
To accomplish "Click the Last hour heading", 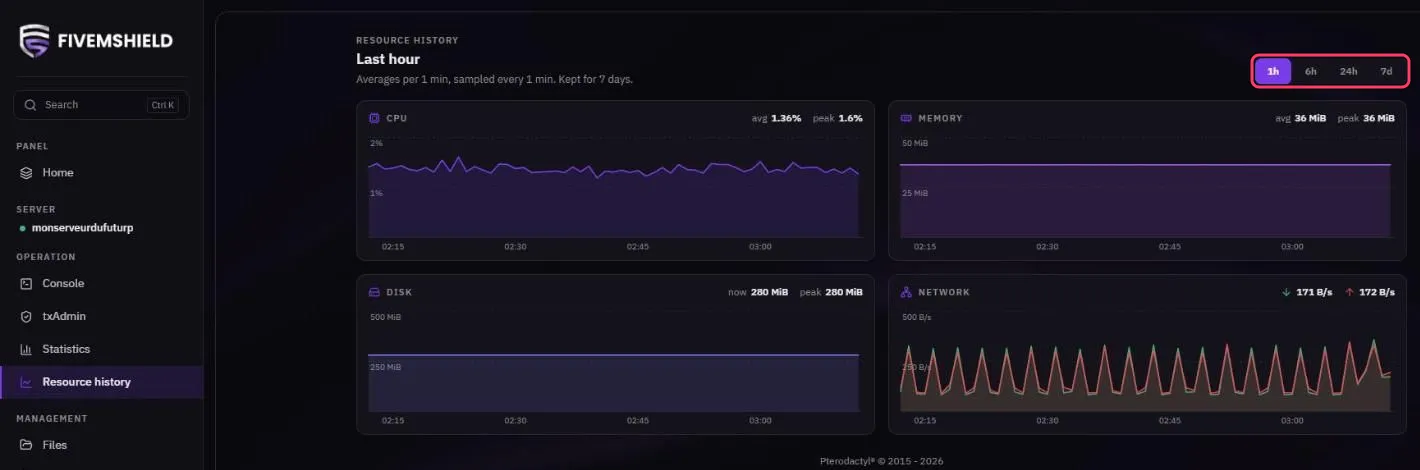I will tap(388, 59).
